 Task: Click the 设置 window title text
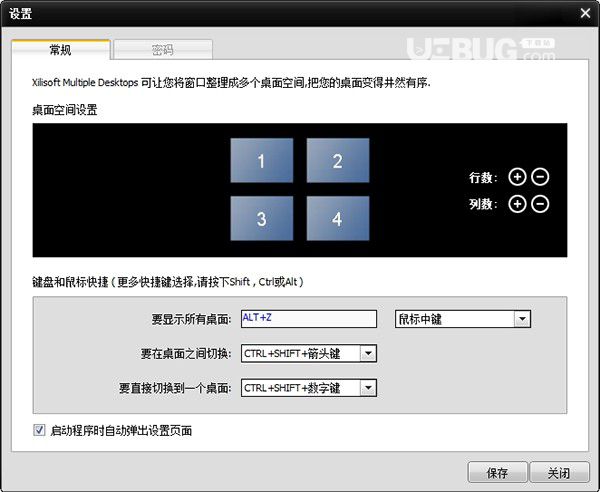(x=20, y=14)
